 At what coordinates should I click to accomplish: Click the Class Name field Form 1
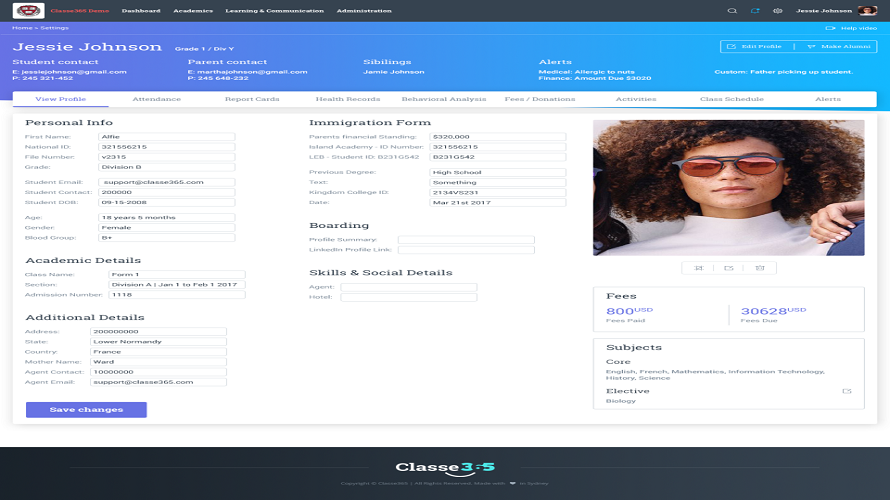click(x=177, y=275)
